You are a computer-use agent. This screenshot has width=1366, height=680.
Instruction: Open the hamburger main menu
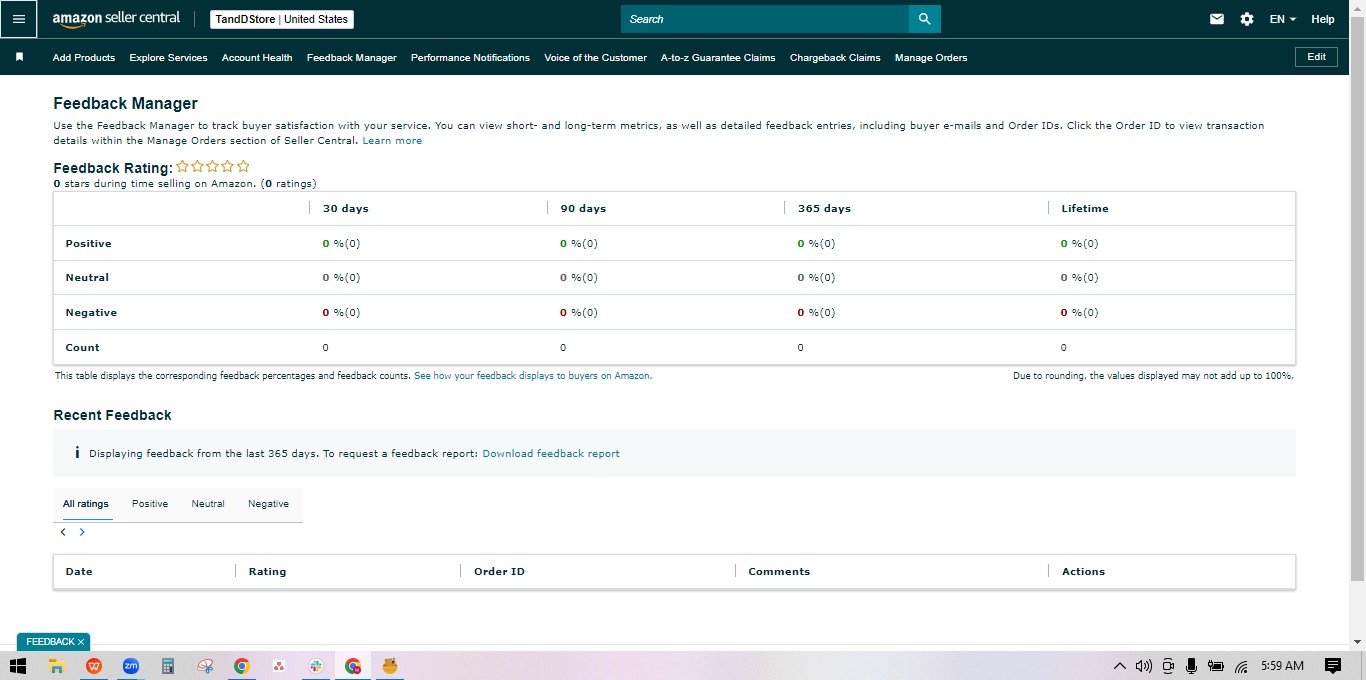(19, 19)
